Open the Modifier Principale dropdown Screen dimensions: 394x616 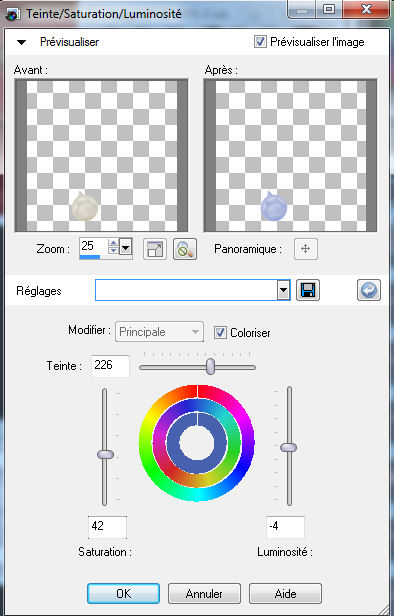coord(159,332)
